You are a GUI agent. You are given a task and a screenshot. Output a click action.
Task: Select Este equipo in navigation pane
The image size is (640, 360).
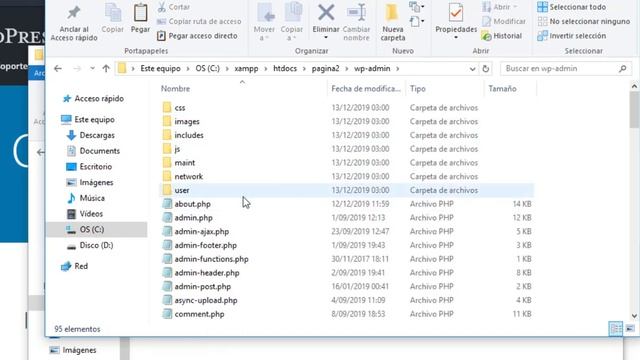point(88,120)
